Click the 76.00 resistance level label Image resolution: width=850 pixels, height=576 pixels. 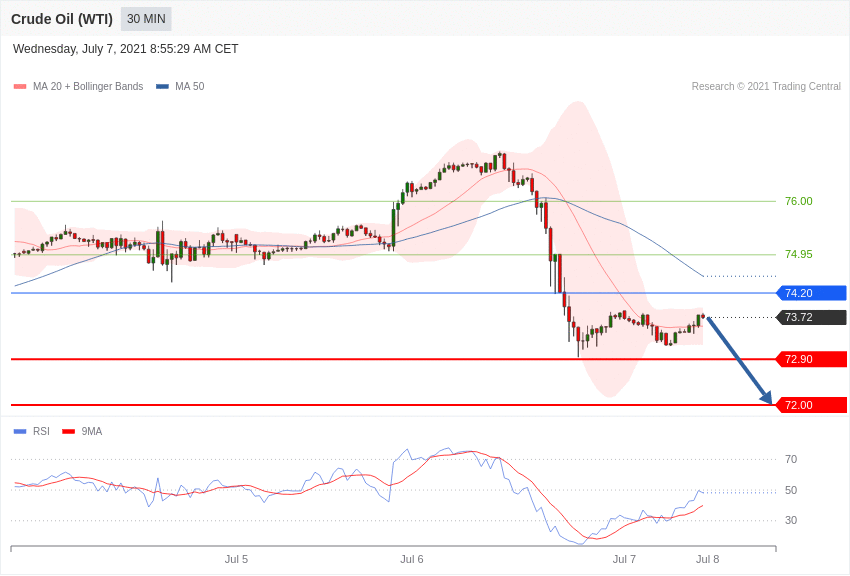(x=799, y=202)
